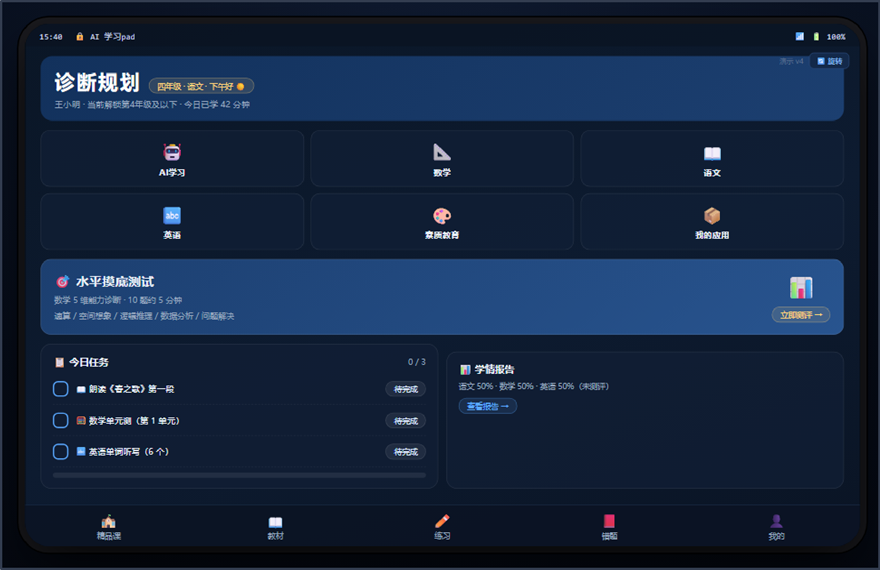The image size is (880, 570).
Task: Open the report via 查看报告
Action: click(x=488, y=406)
